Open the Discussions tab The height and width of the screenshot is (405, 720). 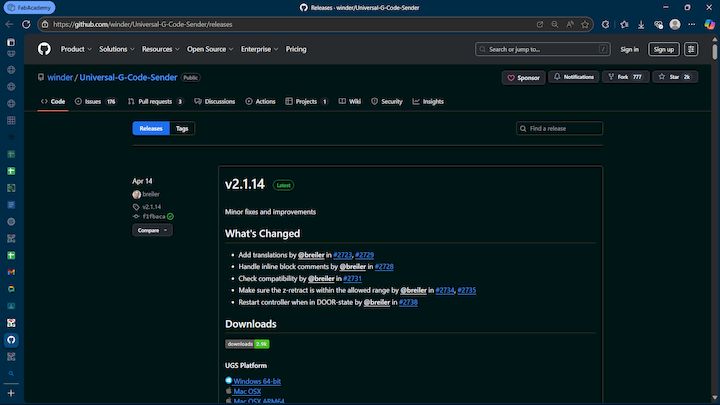click(214, 101)
